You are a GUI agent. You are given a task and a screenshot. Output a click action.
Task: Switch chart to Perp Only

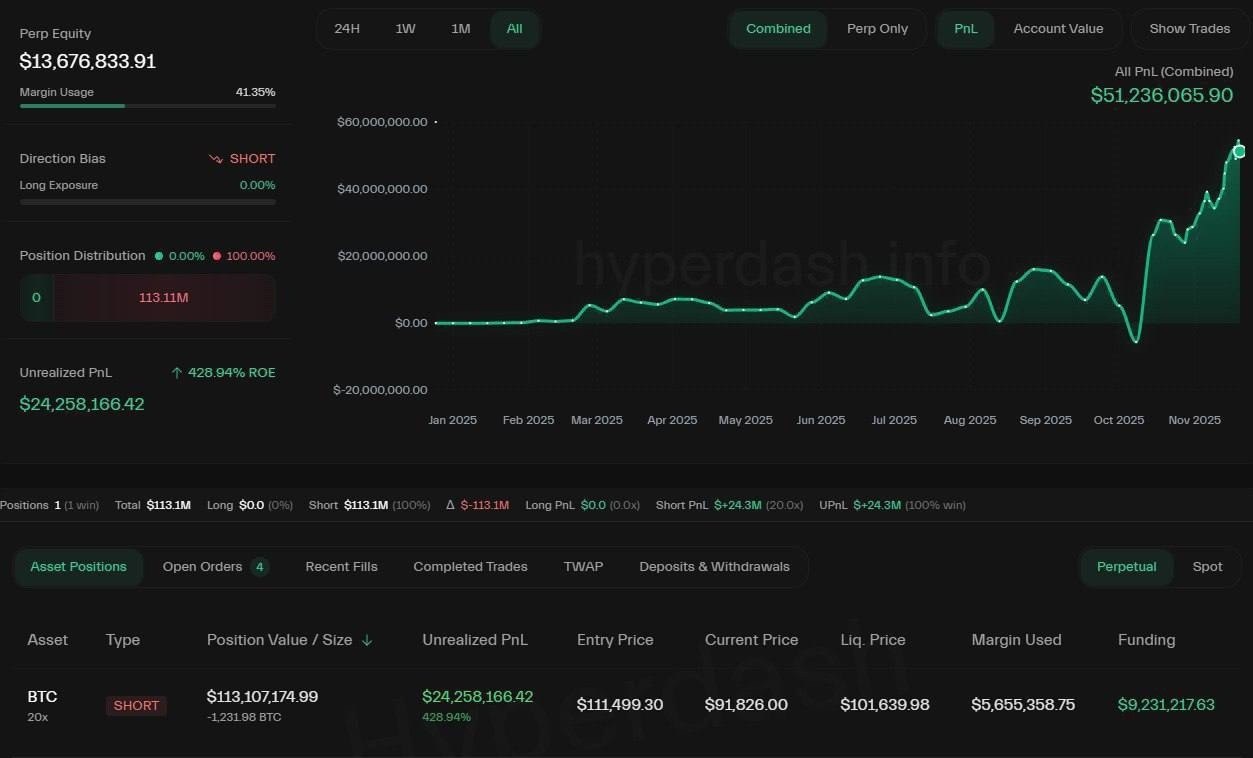point(877,29)
